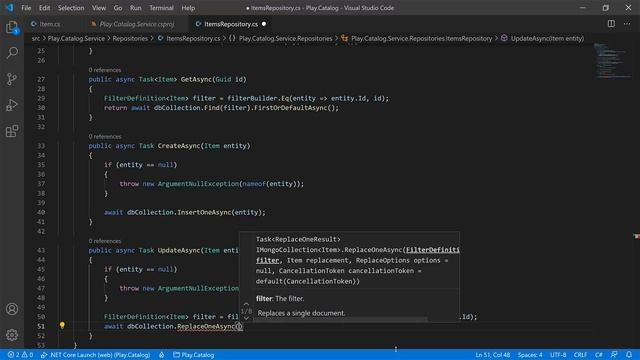Click '0 references' above CreateAsync
The image size is (640, 360).
click(104, 136)
